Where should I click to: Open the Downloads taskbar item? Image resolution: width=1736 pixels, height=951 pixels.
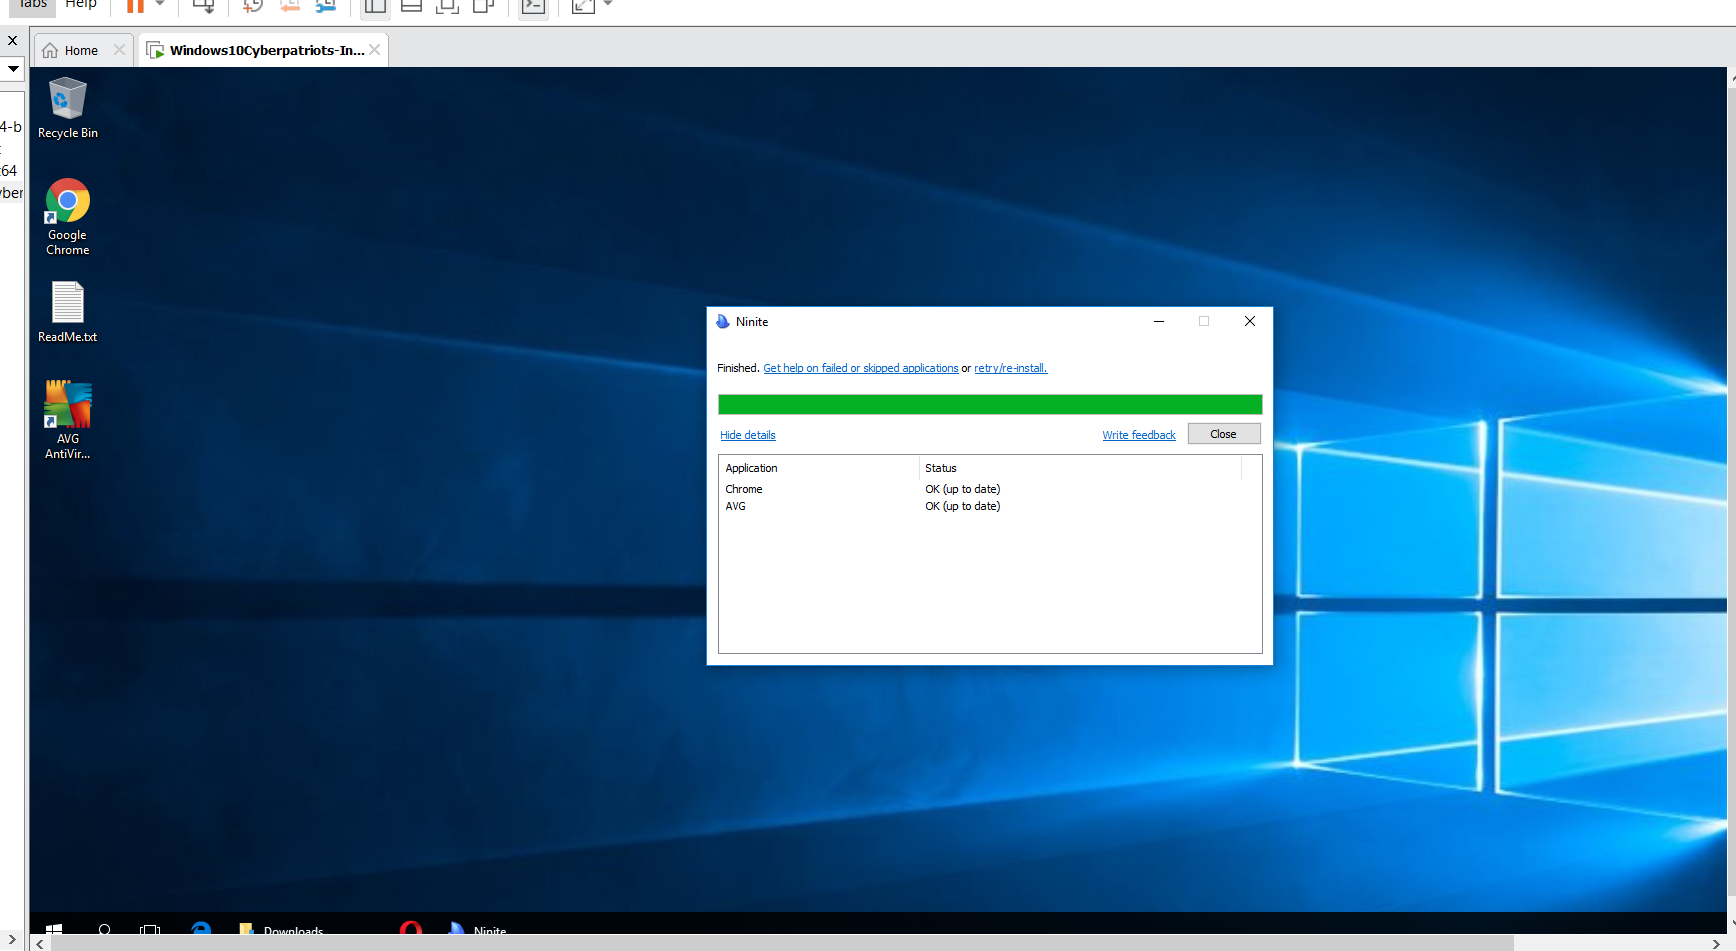pyautogui.click(x=282, y=929)
